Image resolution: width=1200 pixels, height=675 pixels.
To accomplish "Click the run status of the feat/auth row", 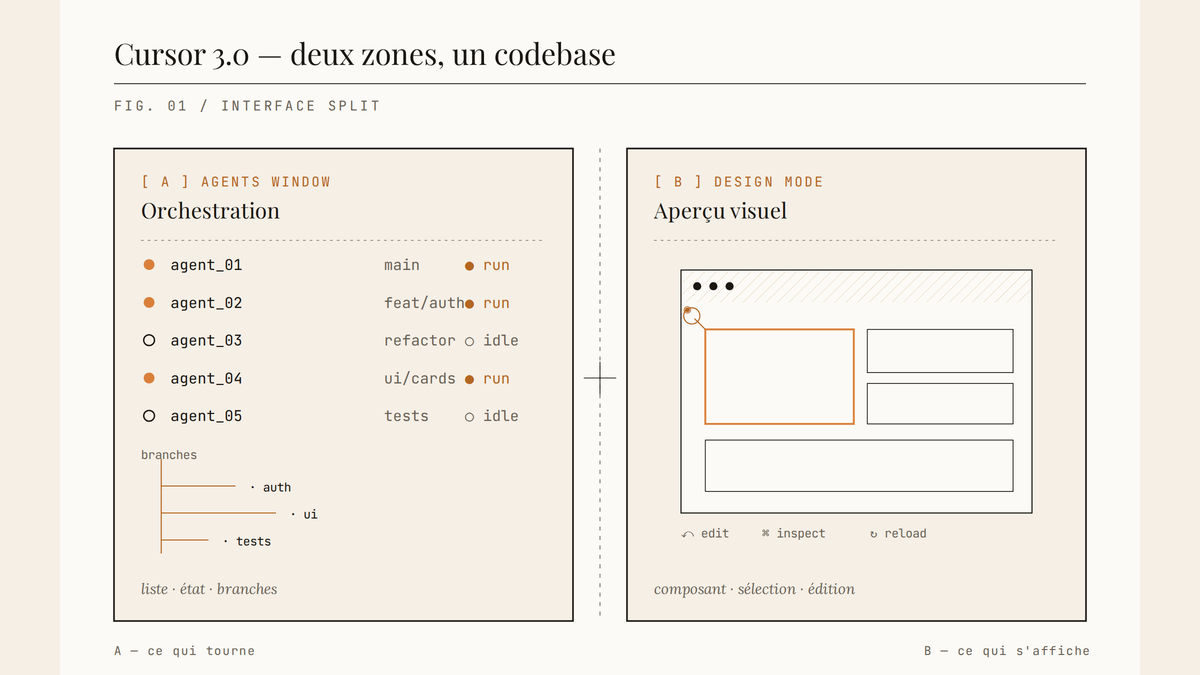I will pos(487,303).
